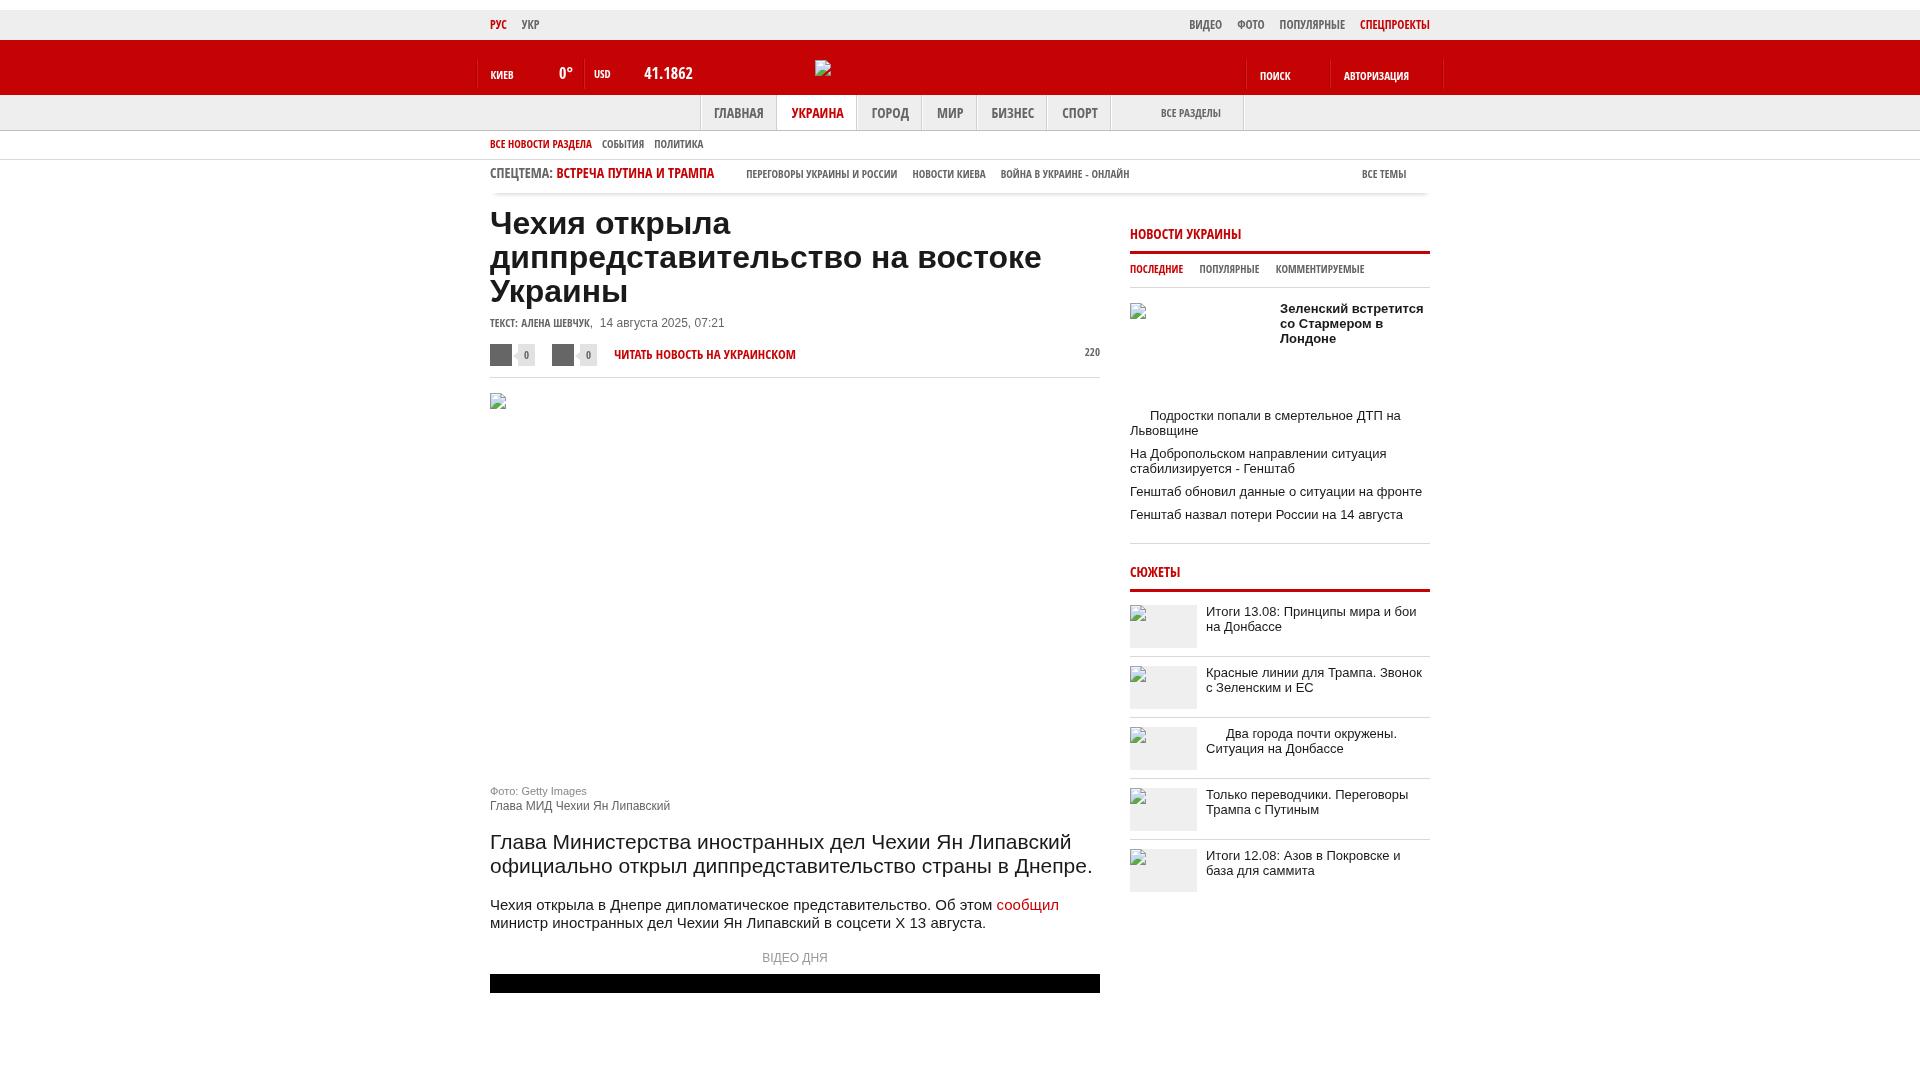The image size is (1920, 1080).
Task: Expand the Все разделы menu
Action: (1190, 113)
